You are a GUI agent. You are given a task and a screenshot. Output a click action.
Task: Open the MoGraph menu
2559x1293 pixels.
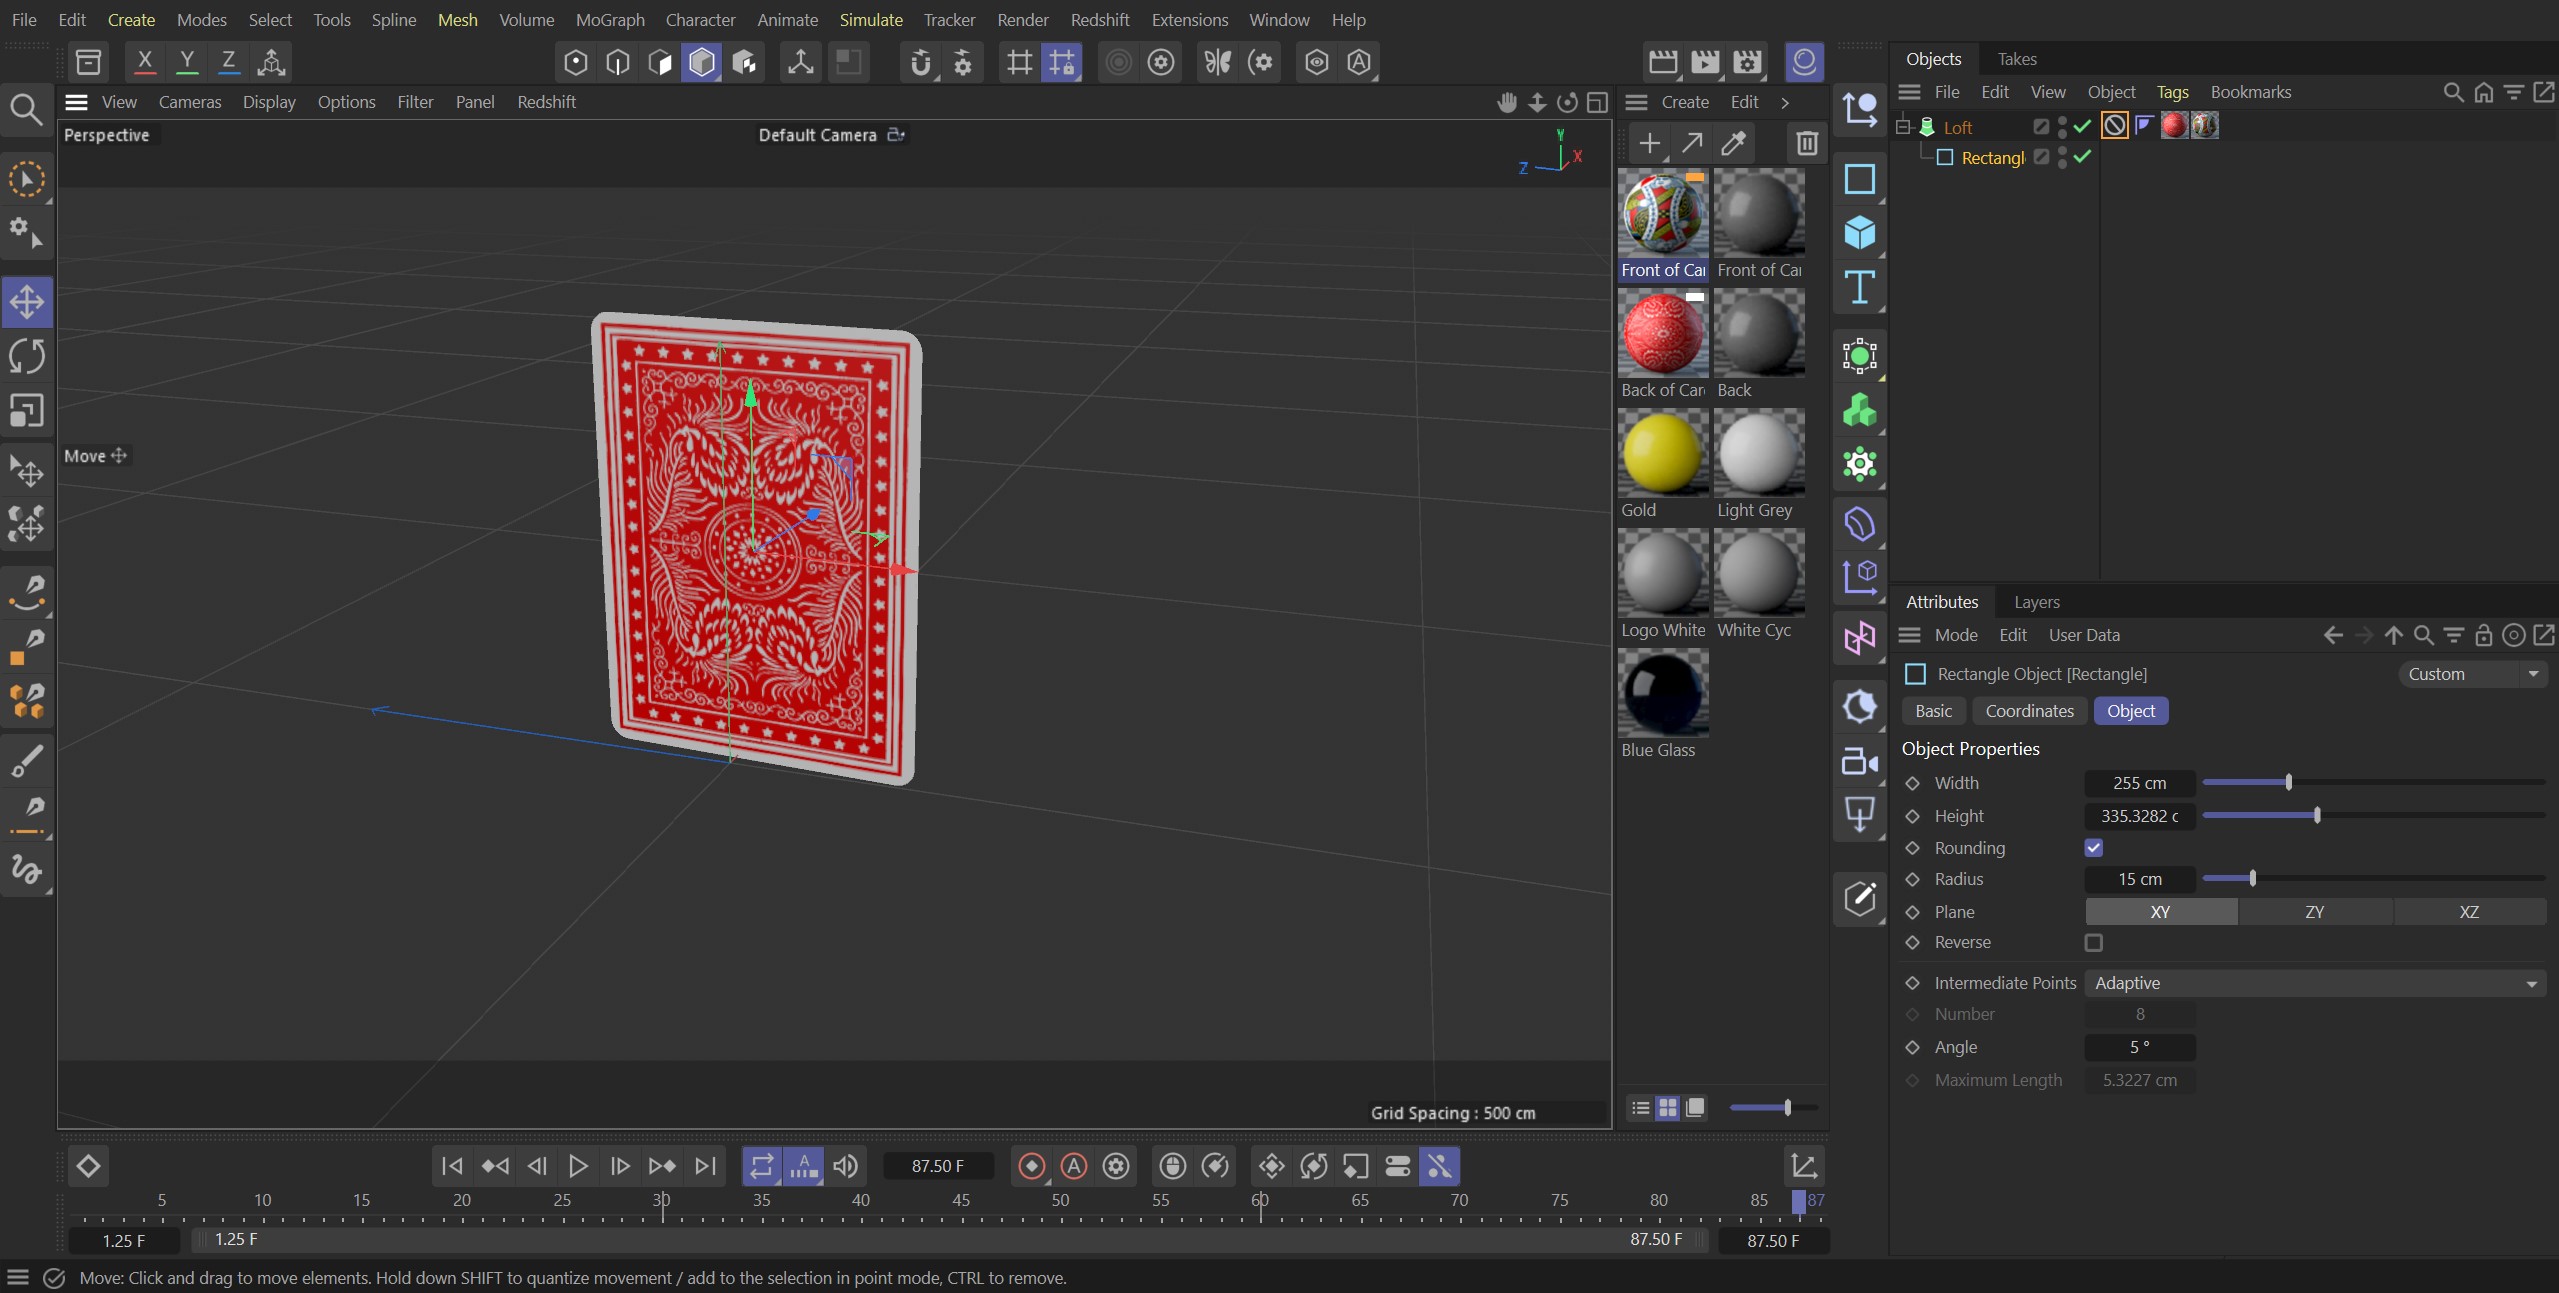pos(610,20)
